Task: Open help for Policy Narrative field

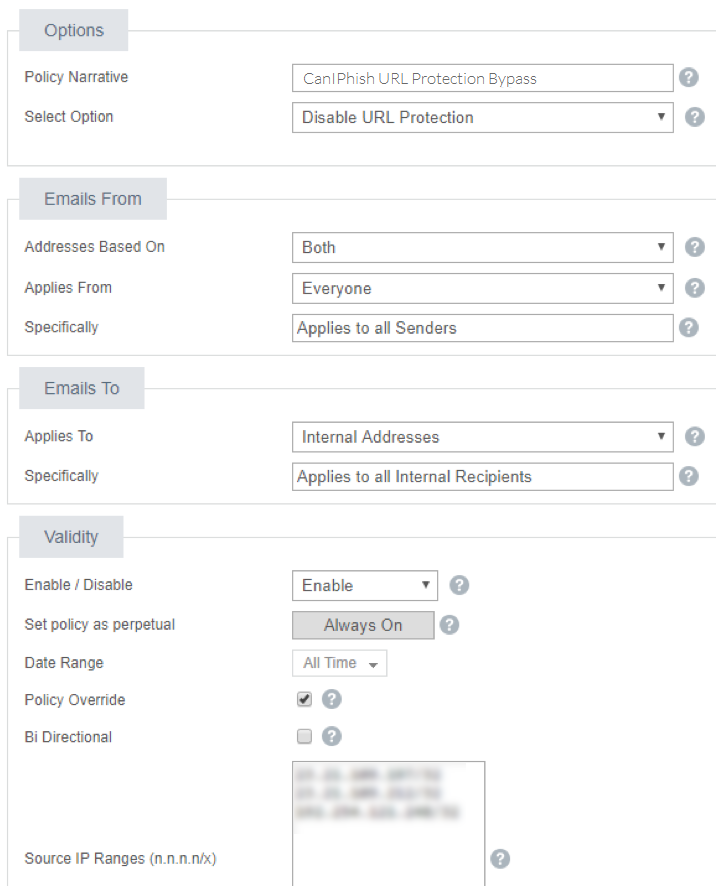Action: pos(688,77)
